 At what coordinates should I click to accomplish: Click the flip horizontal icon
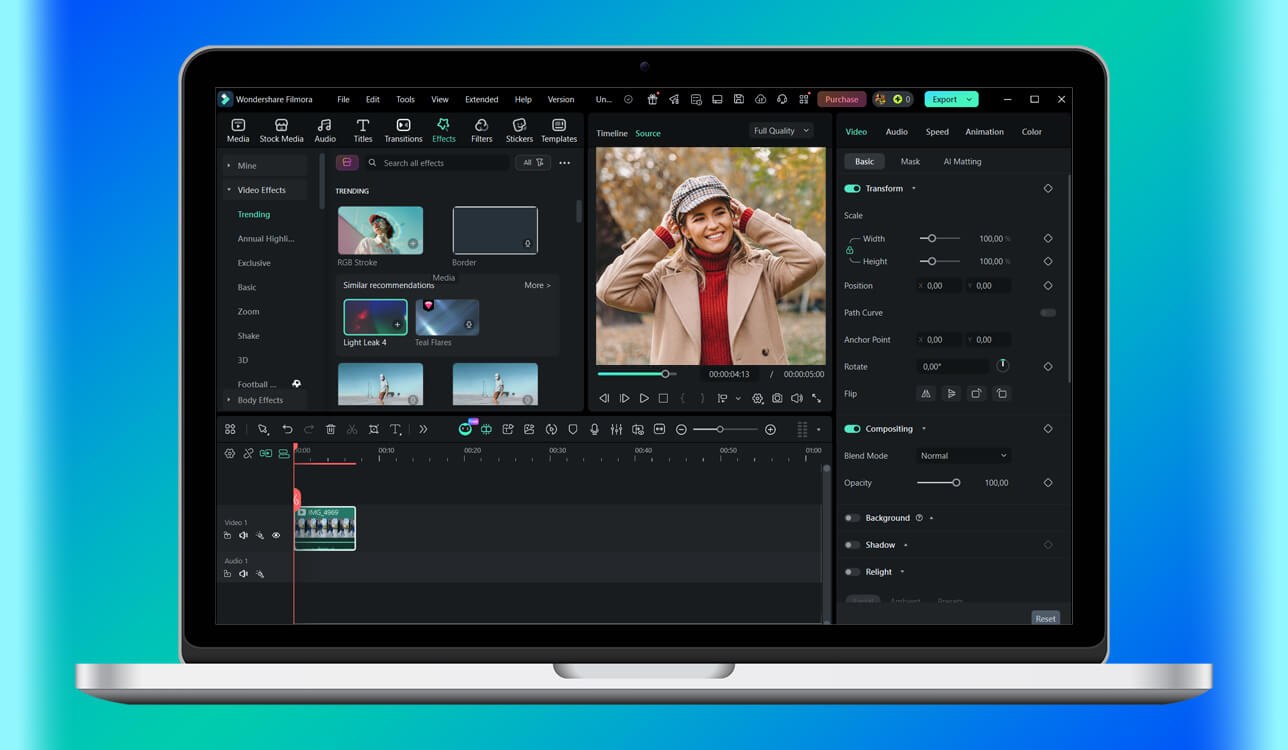click(926, 394)
